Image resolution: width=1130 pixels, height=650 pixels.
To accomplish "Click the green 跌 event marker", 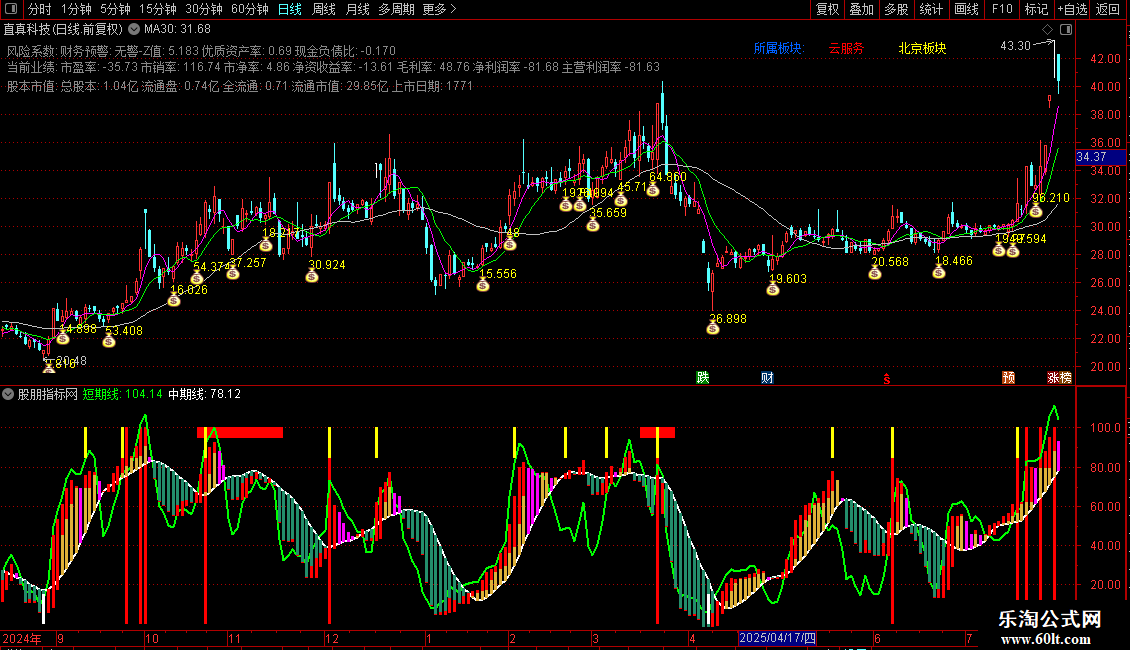I will pos(703,378).
